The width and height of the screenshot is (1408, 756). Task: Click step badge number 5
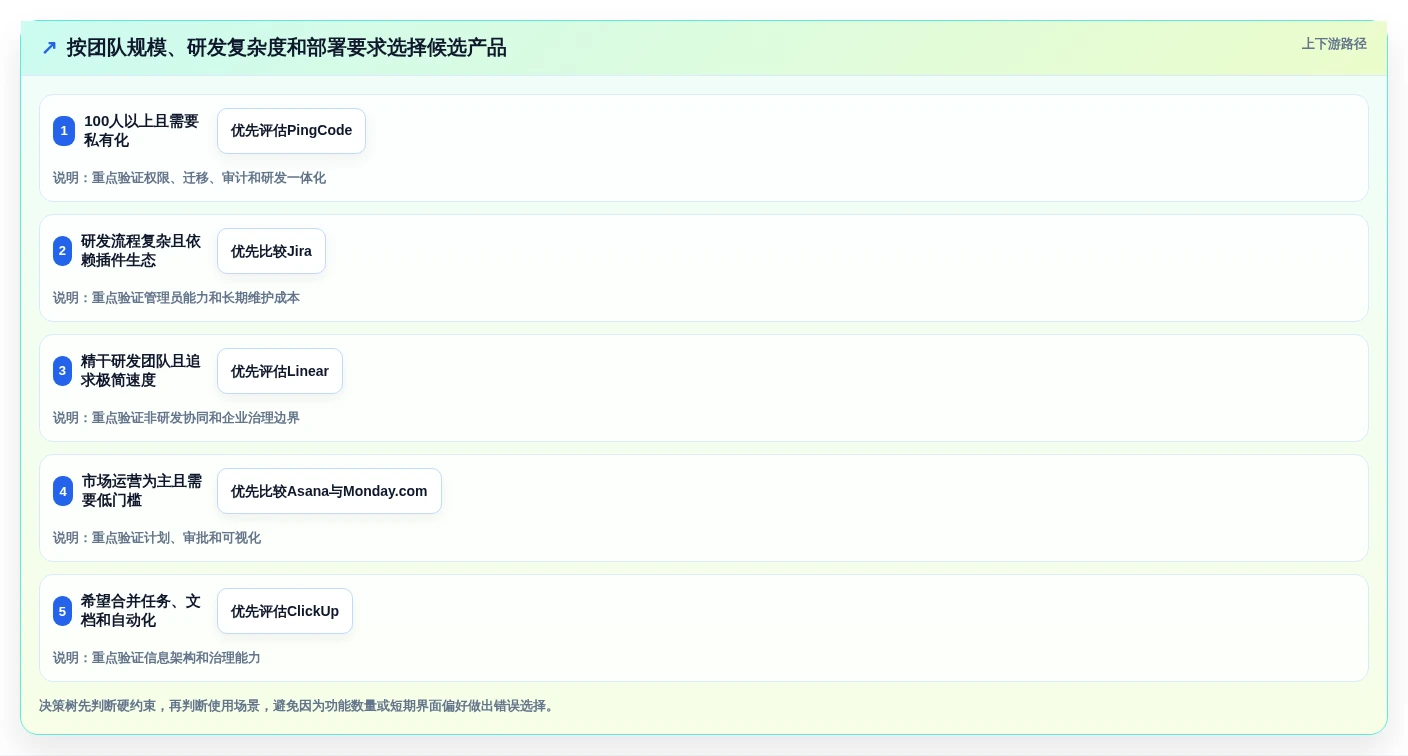[x=62, y=611]
